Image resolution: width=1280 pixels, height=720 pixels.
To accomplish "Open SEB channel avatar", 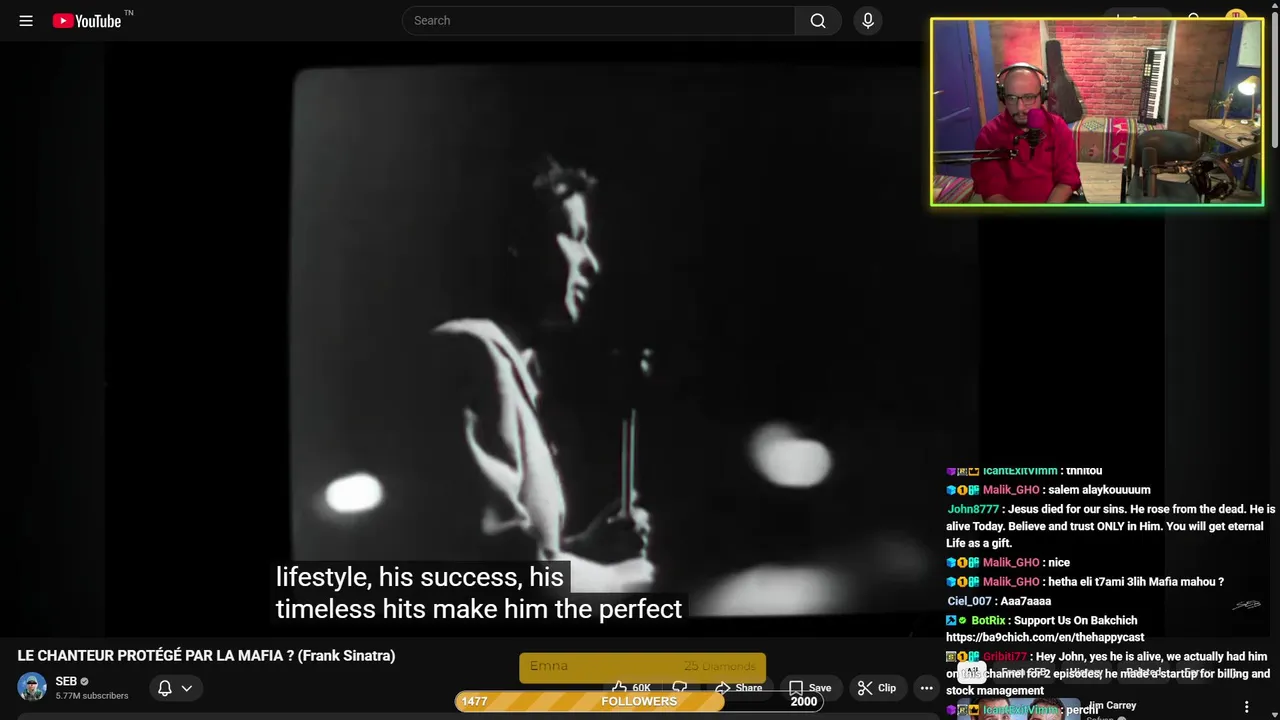I will click(x=32, y=687).
